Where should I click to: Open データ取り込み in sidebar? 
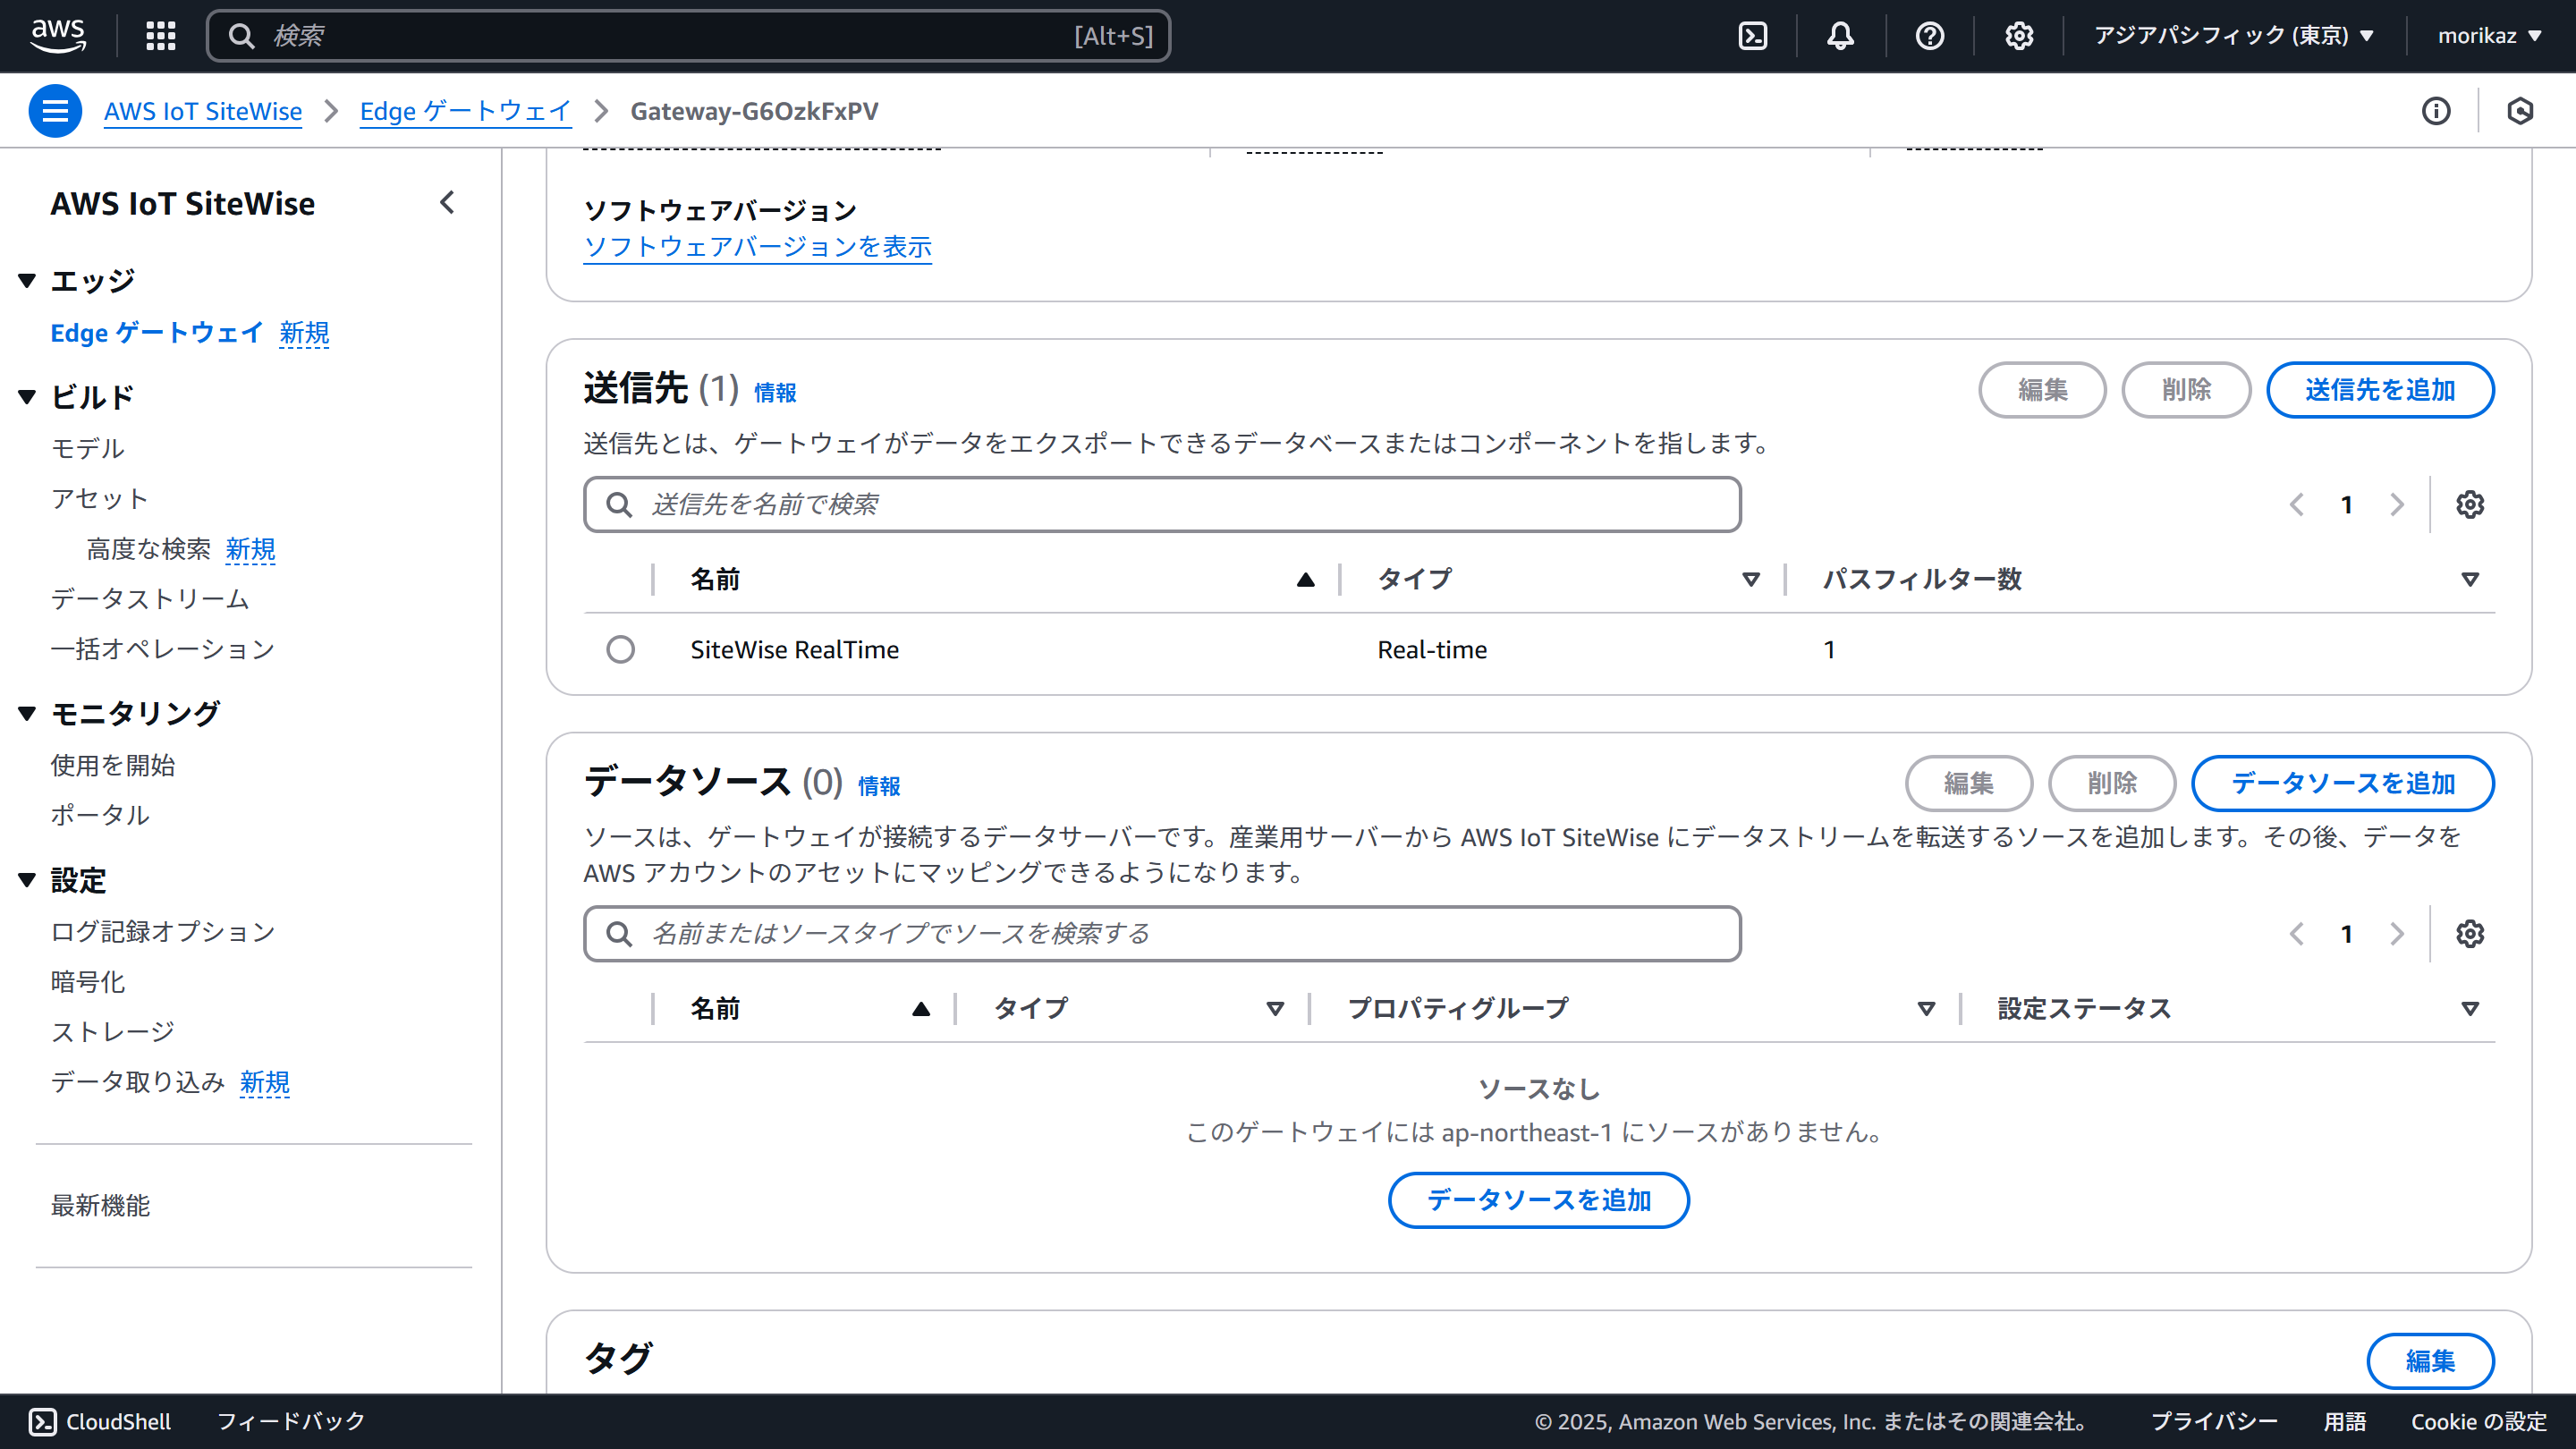(x=138, y=1082)
